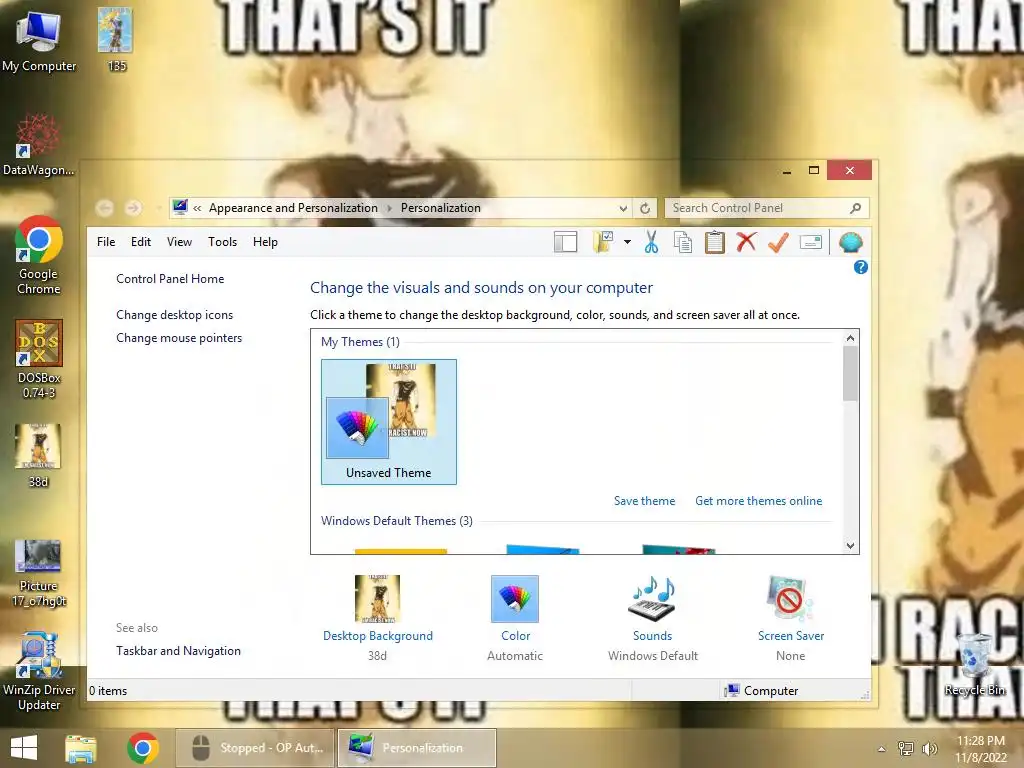The width and height of the screenshot is (1024, 768).
Task: Open the File menu
Action: click(106, 242)
